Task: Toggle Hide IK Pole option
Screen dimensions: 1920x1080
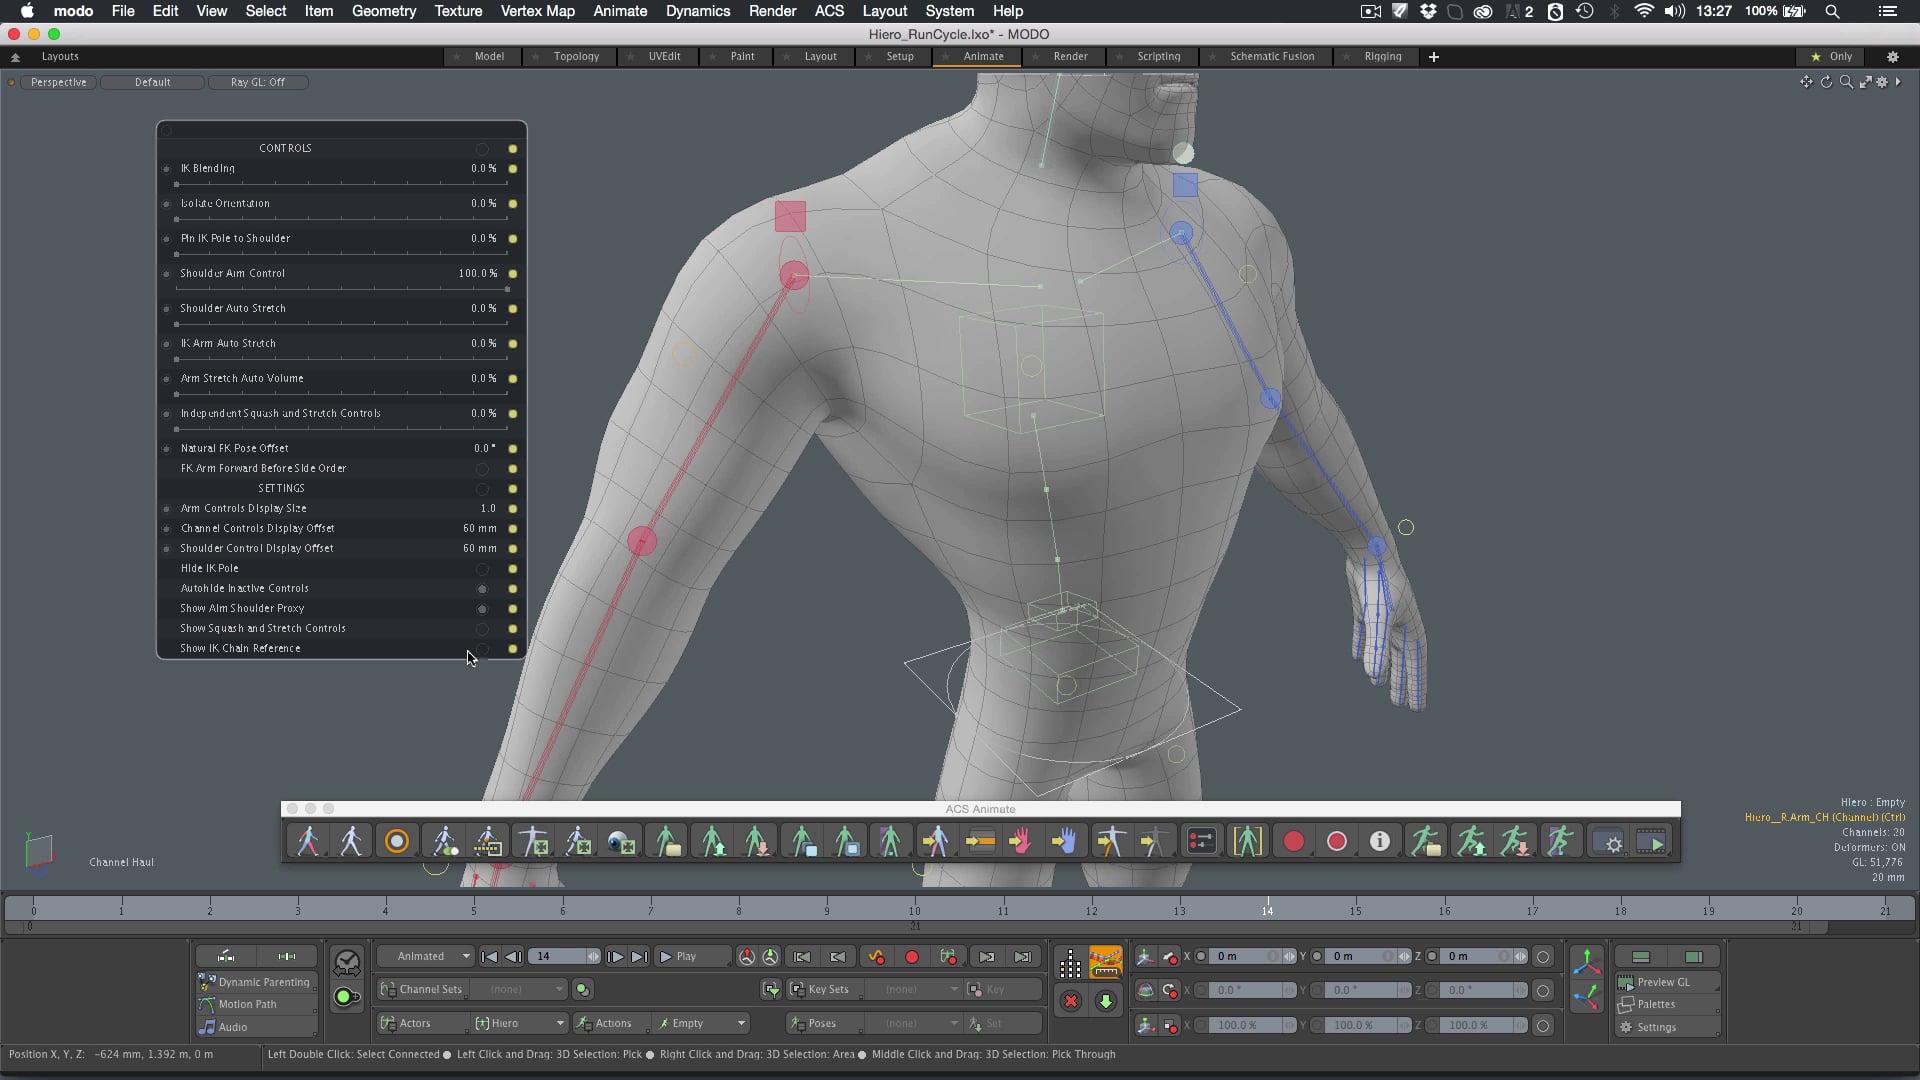Action: [482, 569]
